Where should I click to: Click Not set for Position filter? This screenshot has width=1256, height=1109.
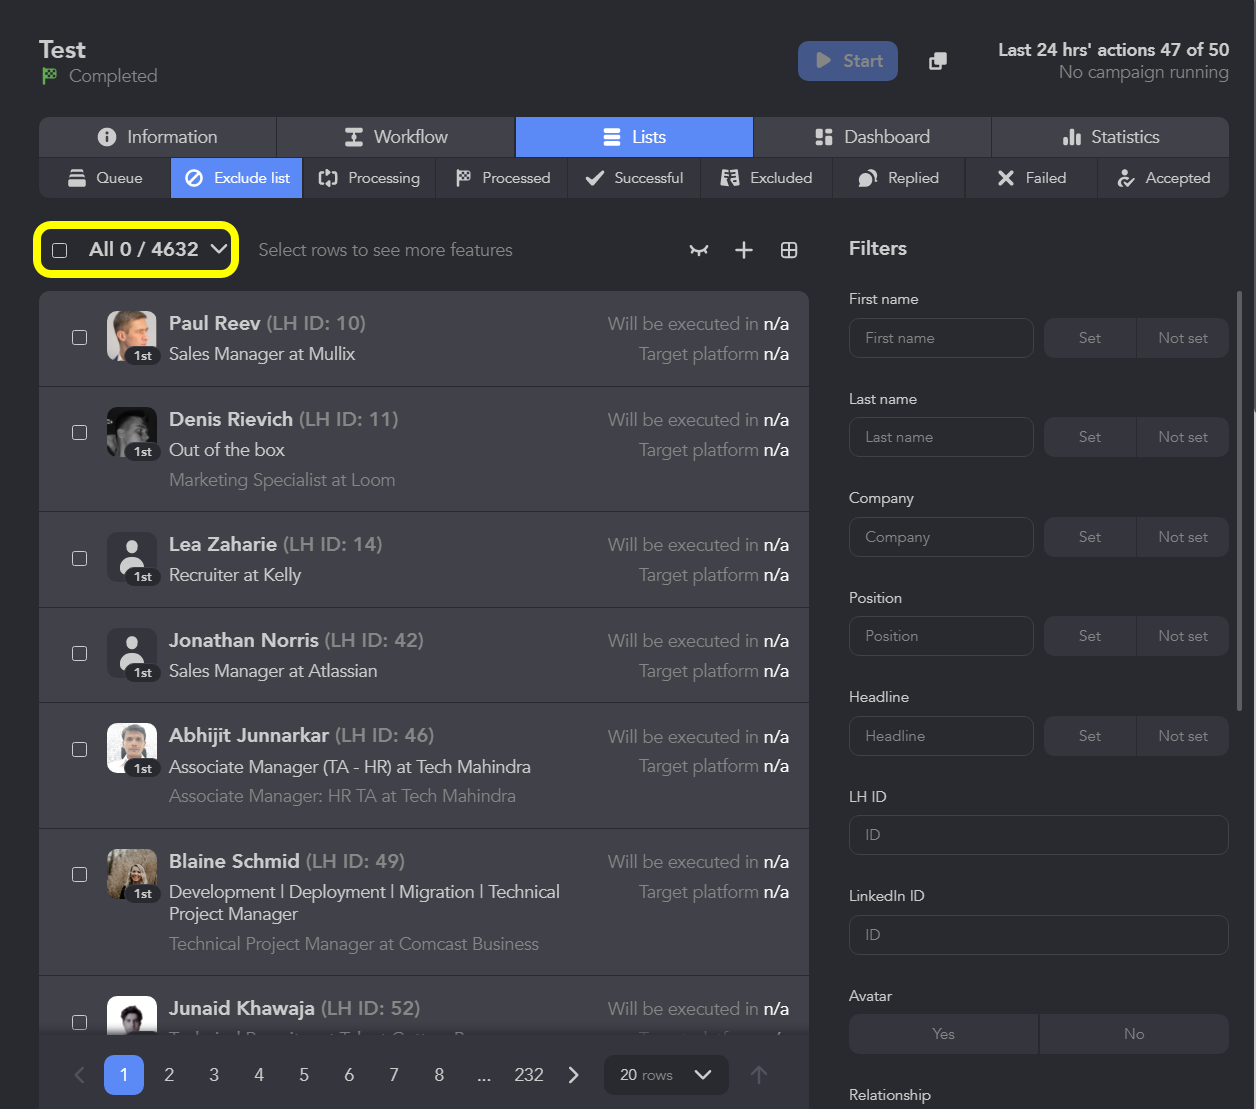[x=1183, y=636]
